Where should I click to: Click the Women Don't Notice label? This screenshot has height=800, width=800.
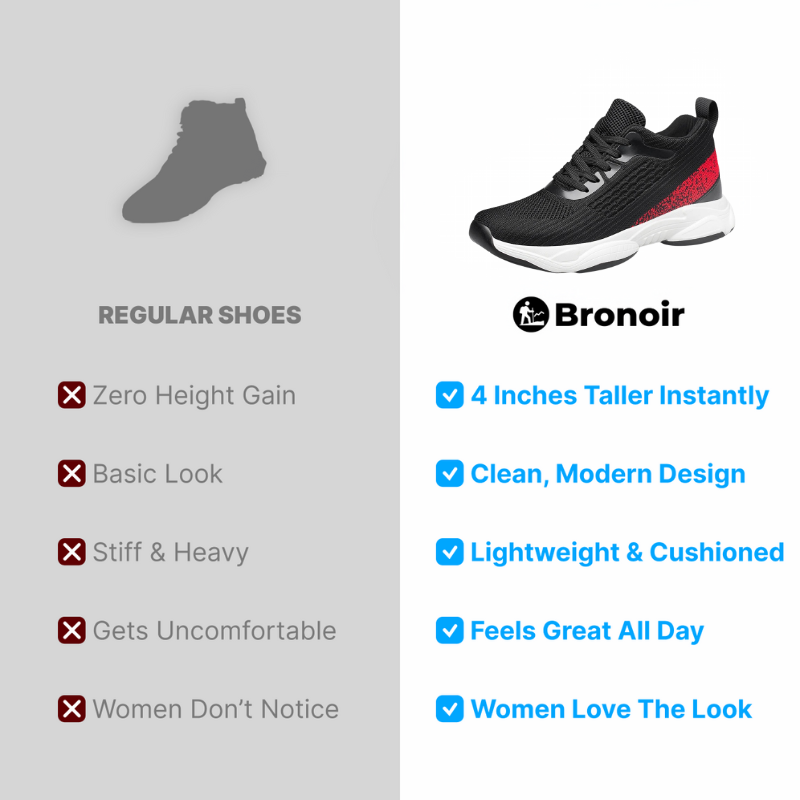[216, 709]
